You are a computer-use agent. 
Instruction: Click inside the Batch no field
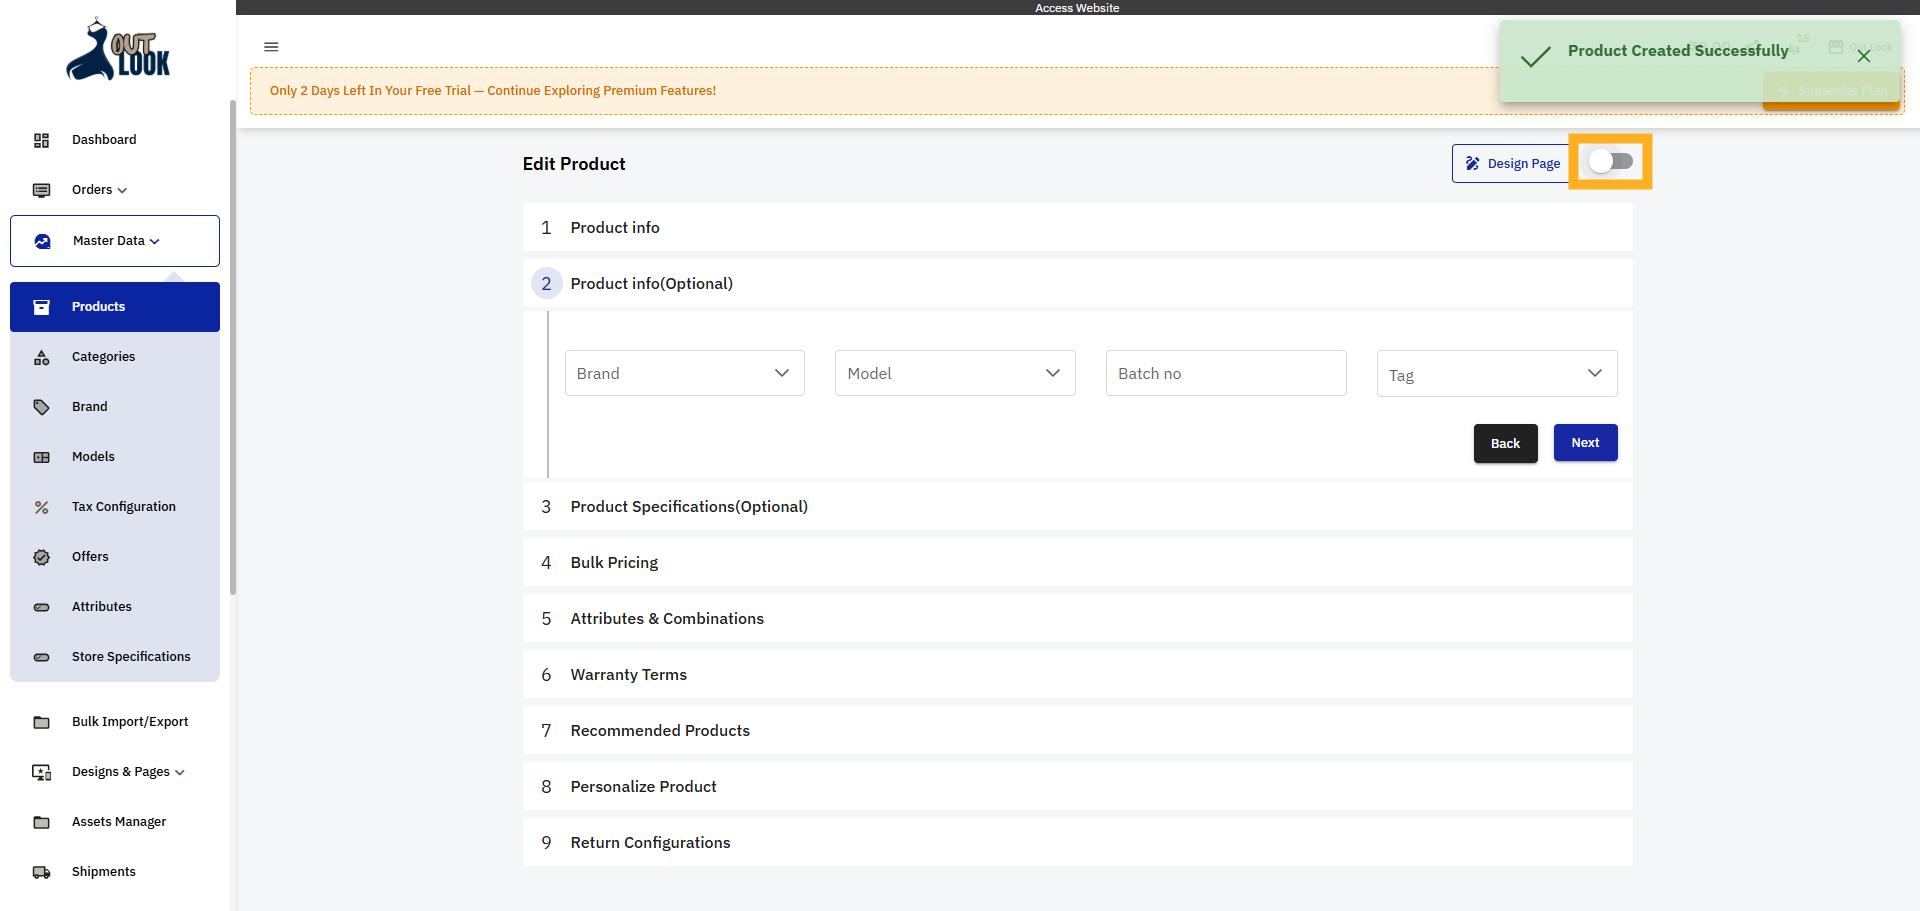point(1225,372)
